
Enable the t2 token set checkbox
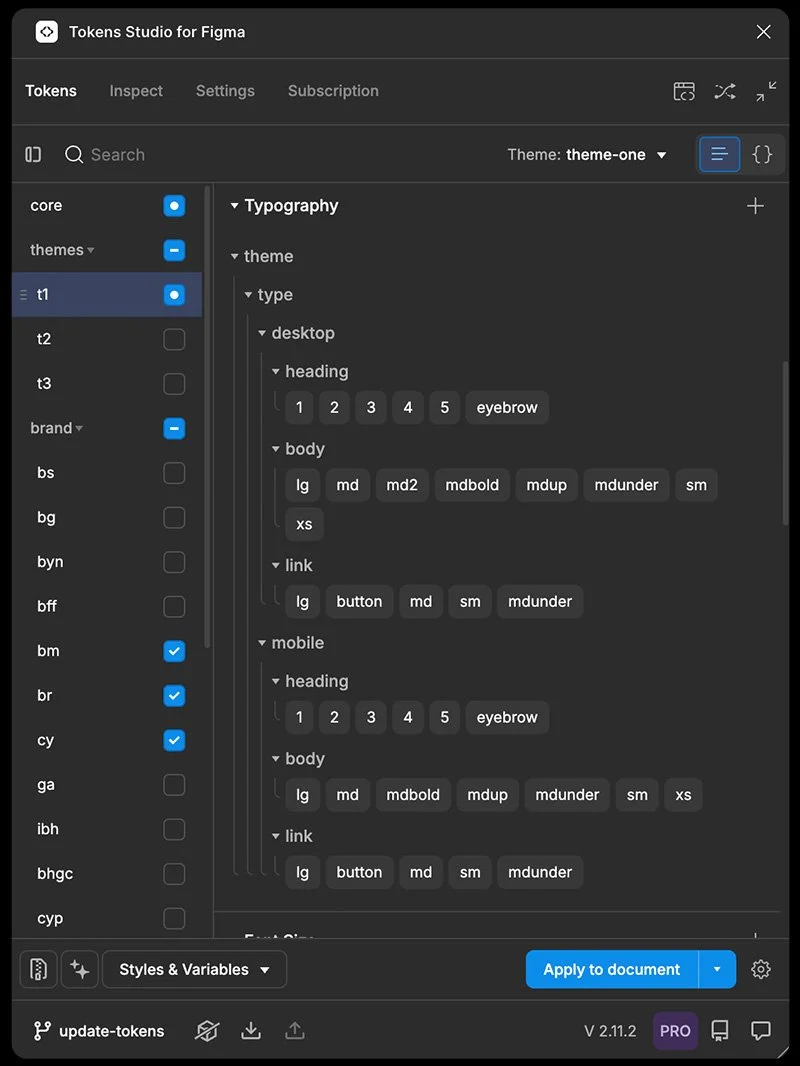coord(174,339)
